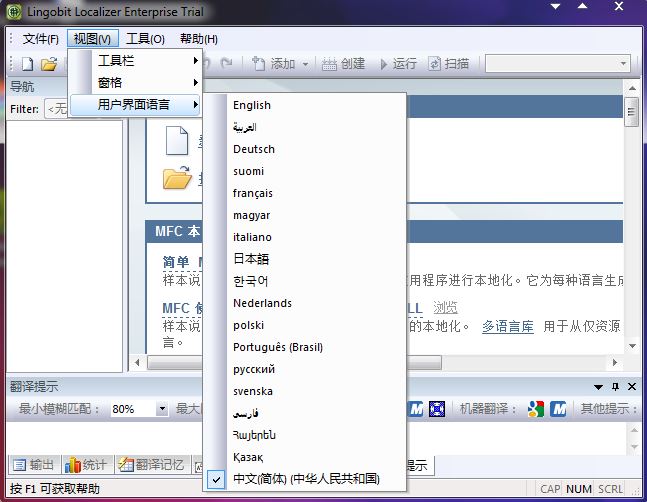Click the vertical scrollbar in main pane
This screenshot has height=502, width=647.
point(632,230)
